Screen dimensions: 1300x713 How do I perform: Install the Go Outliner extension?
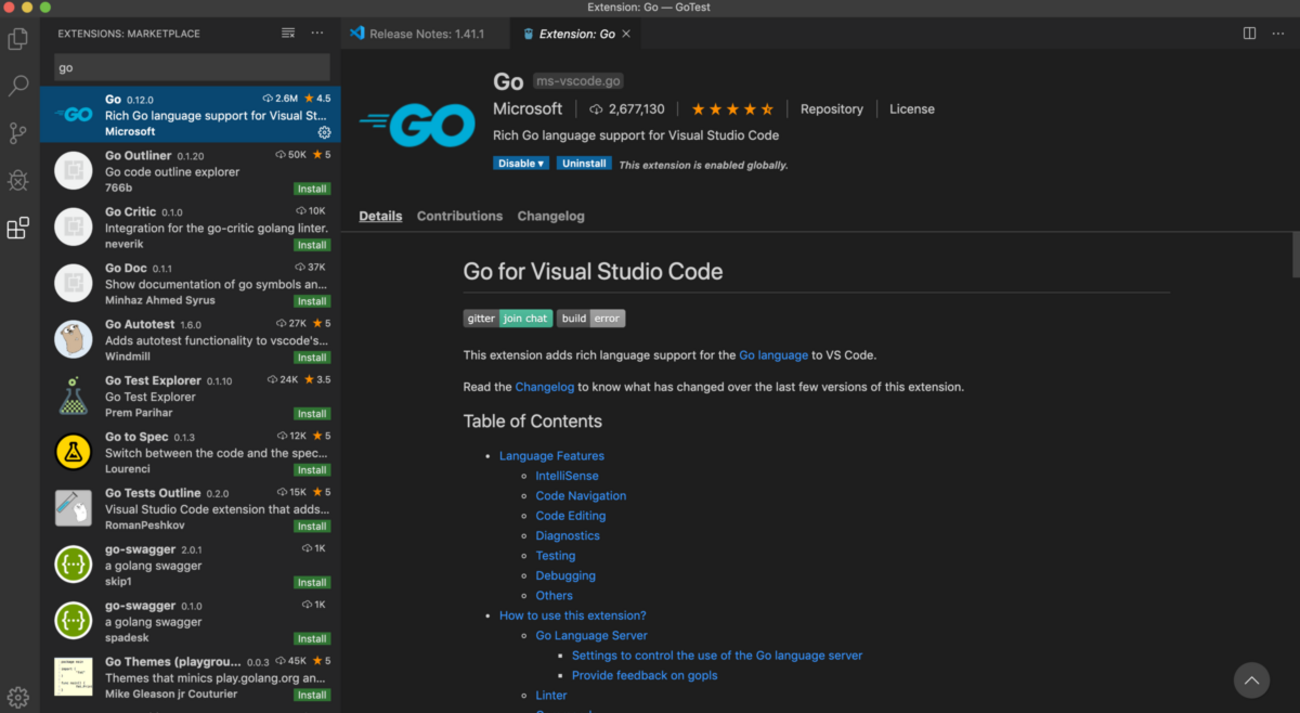(312, 188)
